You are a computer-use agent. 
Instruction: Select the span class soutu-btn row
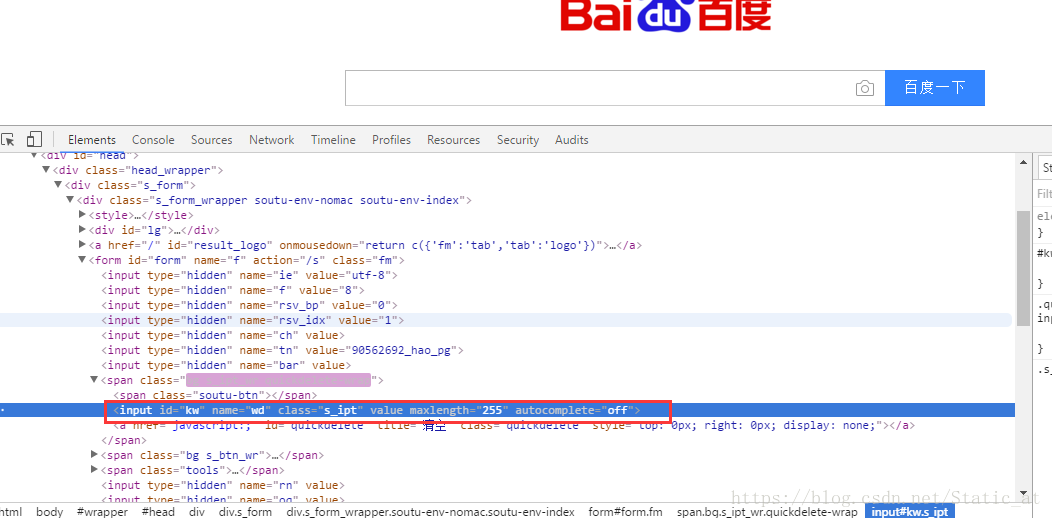tap(215, 395)
